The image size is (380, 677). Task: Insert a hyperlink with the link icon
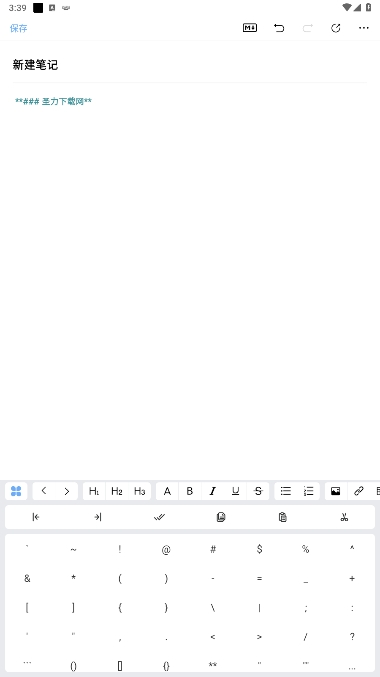click(x=358, y=491)
